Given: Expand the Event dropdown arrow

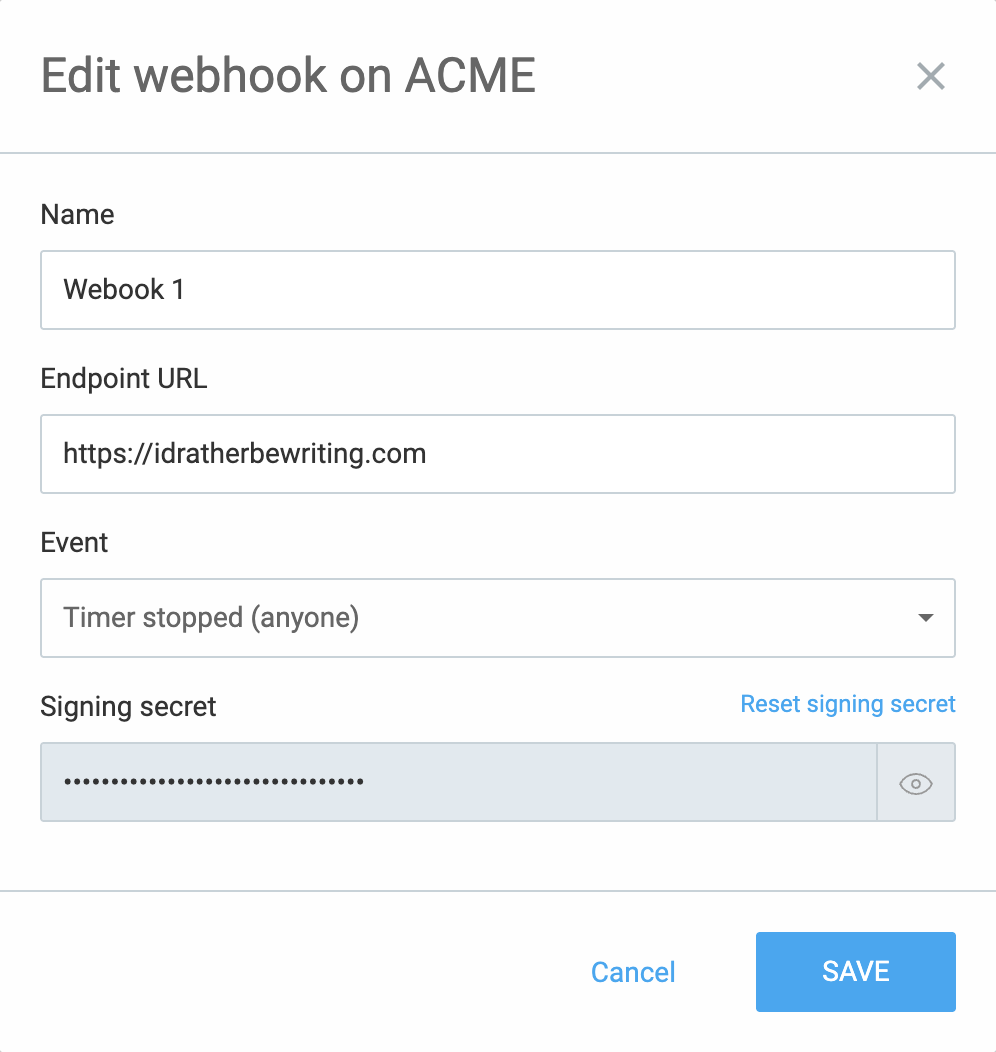Looking at the screenshot, I should 926,618.
